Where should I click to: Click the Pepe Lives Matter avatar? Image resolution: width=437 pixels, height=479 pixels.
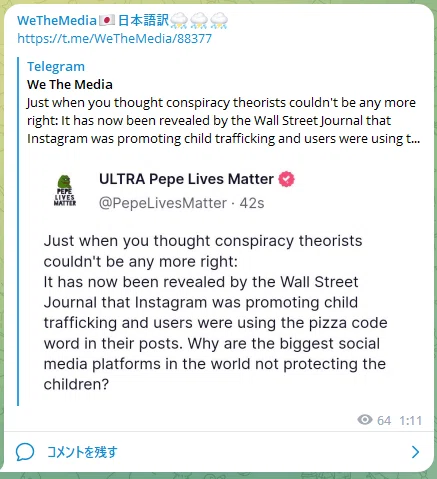(65, 190)
